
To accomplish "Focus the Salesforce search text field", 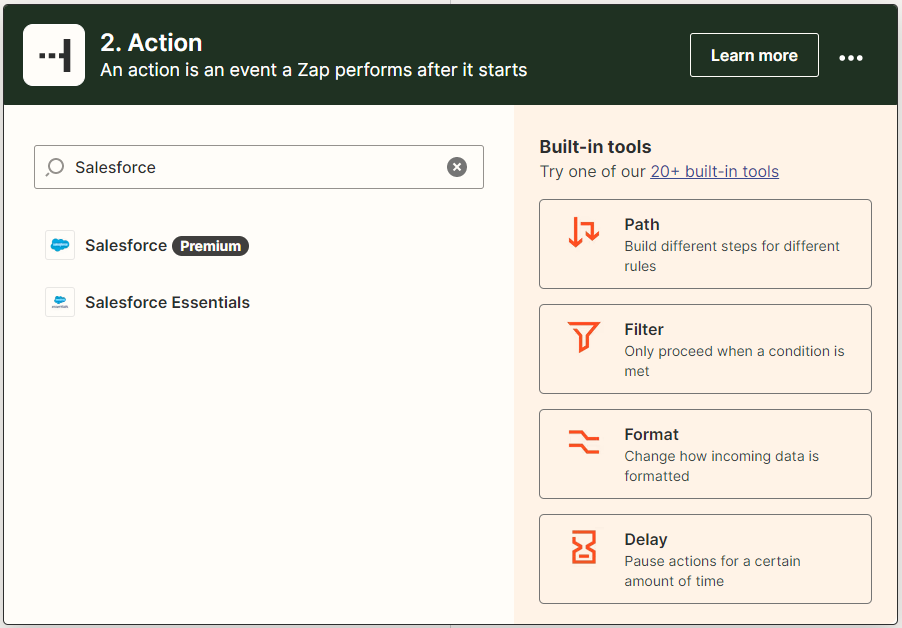I will [x=250, y=167].
